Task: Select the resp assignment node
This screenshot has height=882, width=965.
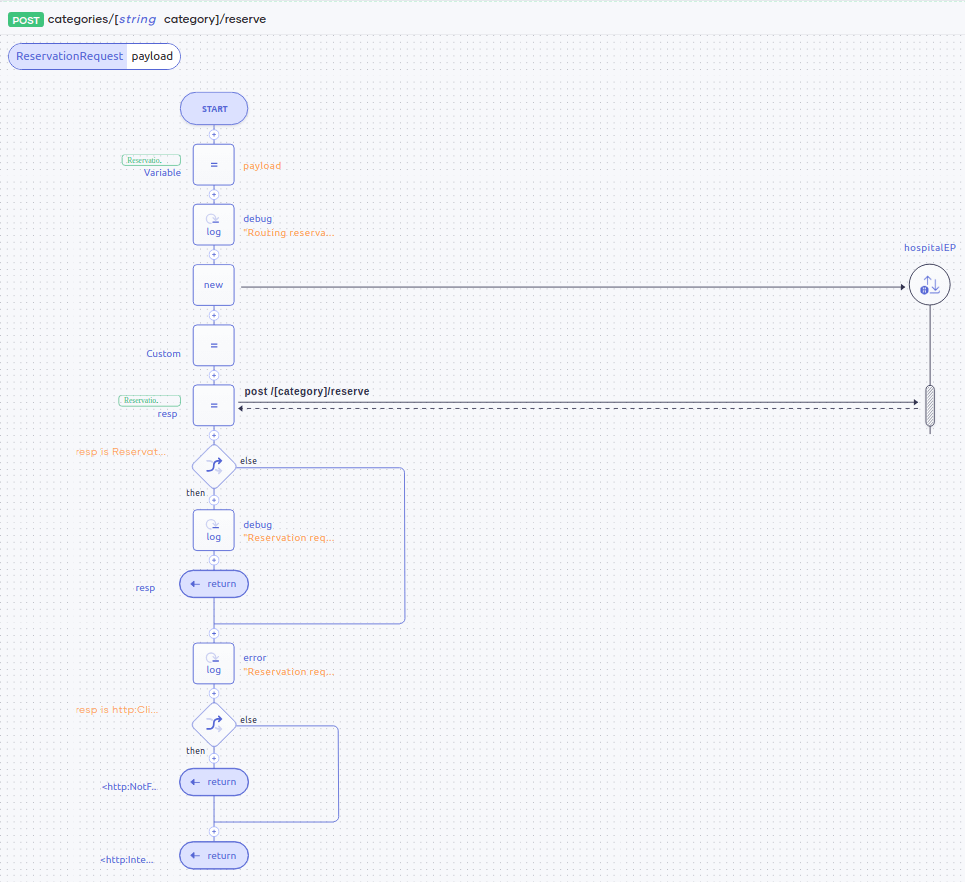Action: tap(214, 406)
